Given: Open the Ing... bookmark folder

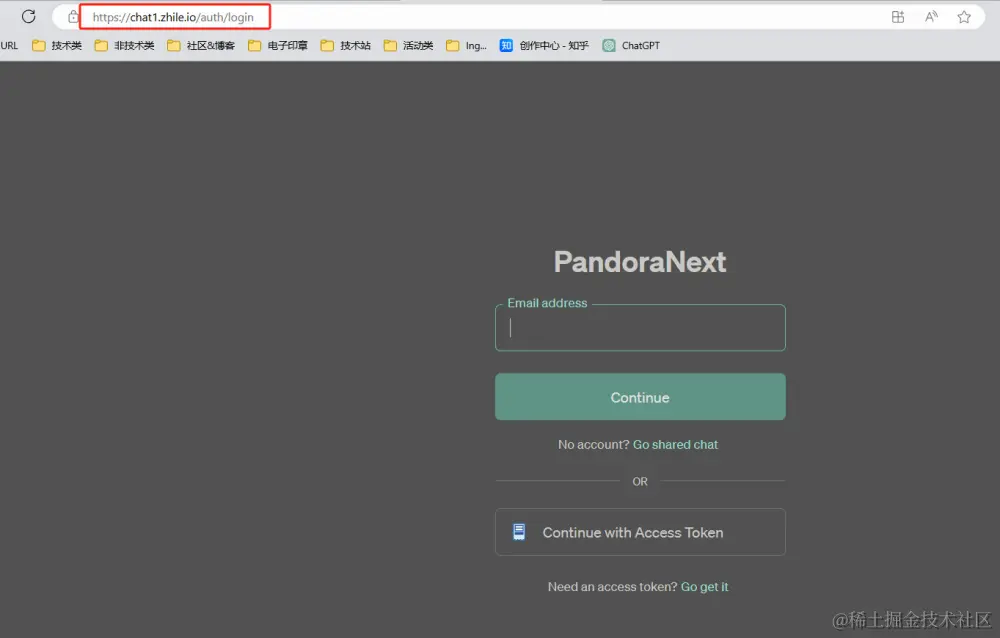Looking at the screenshot, I should pyautogui.click(x=466, y=45).
